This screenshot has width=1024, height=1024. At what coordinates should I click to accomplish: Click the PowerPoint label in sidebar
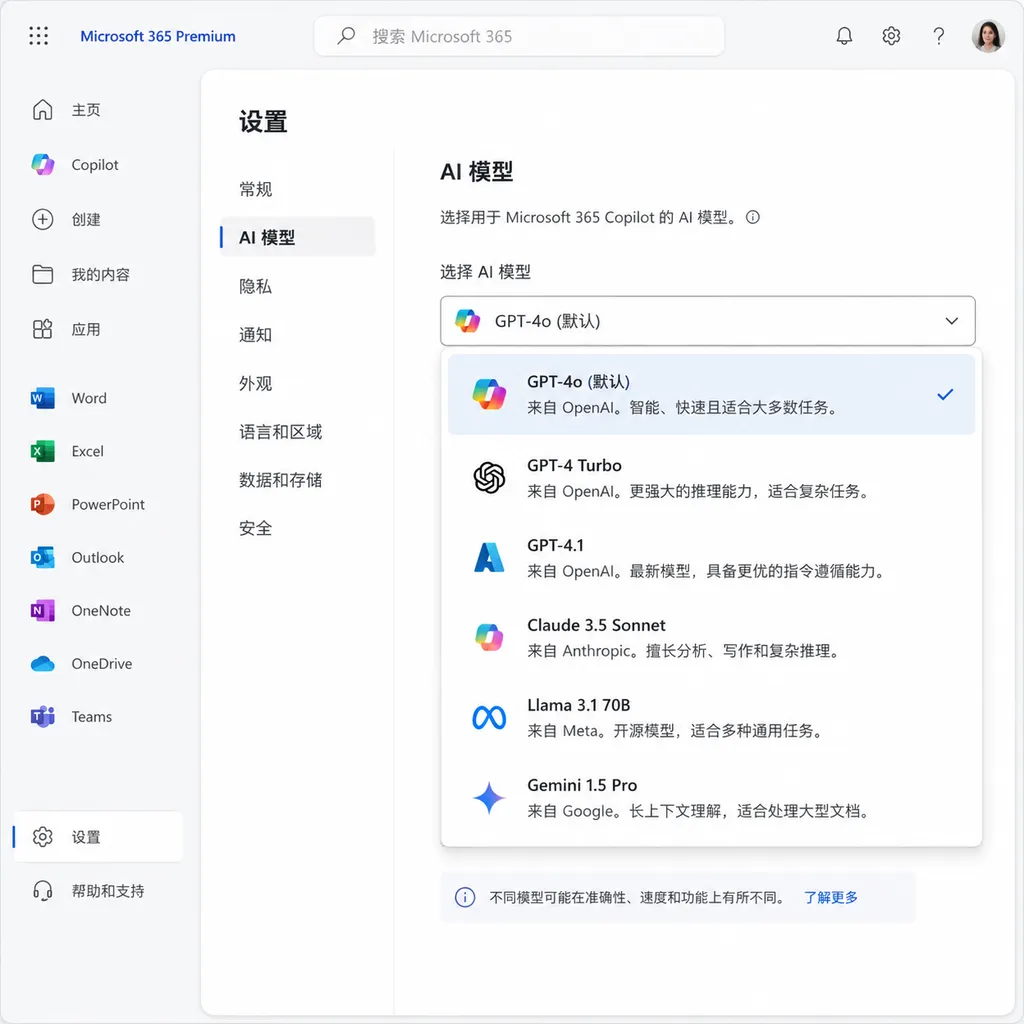pos(108,504)
